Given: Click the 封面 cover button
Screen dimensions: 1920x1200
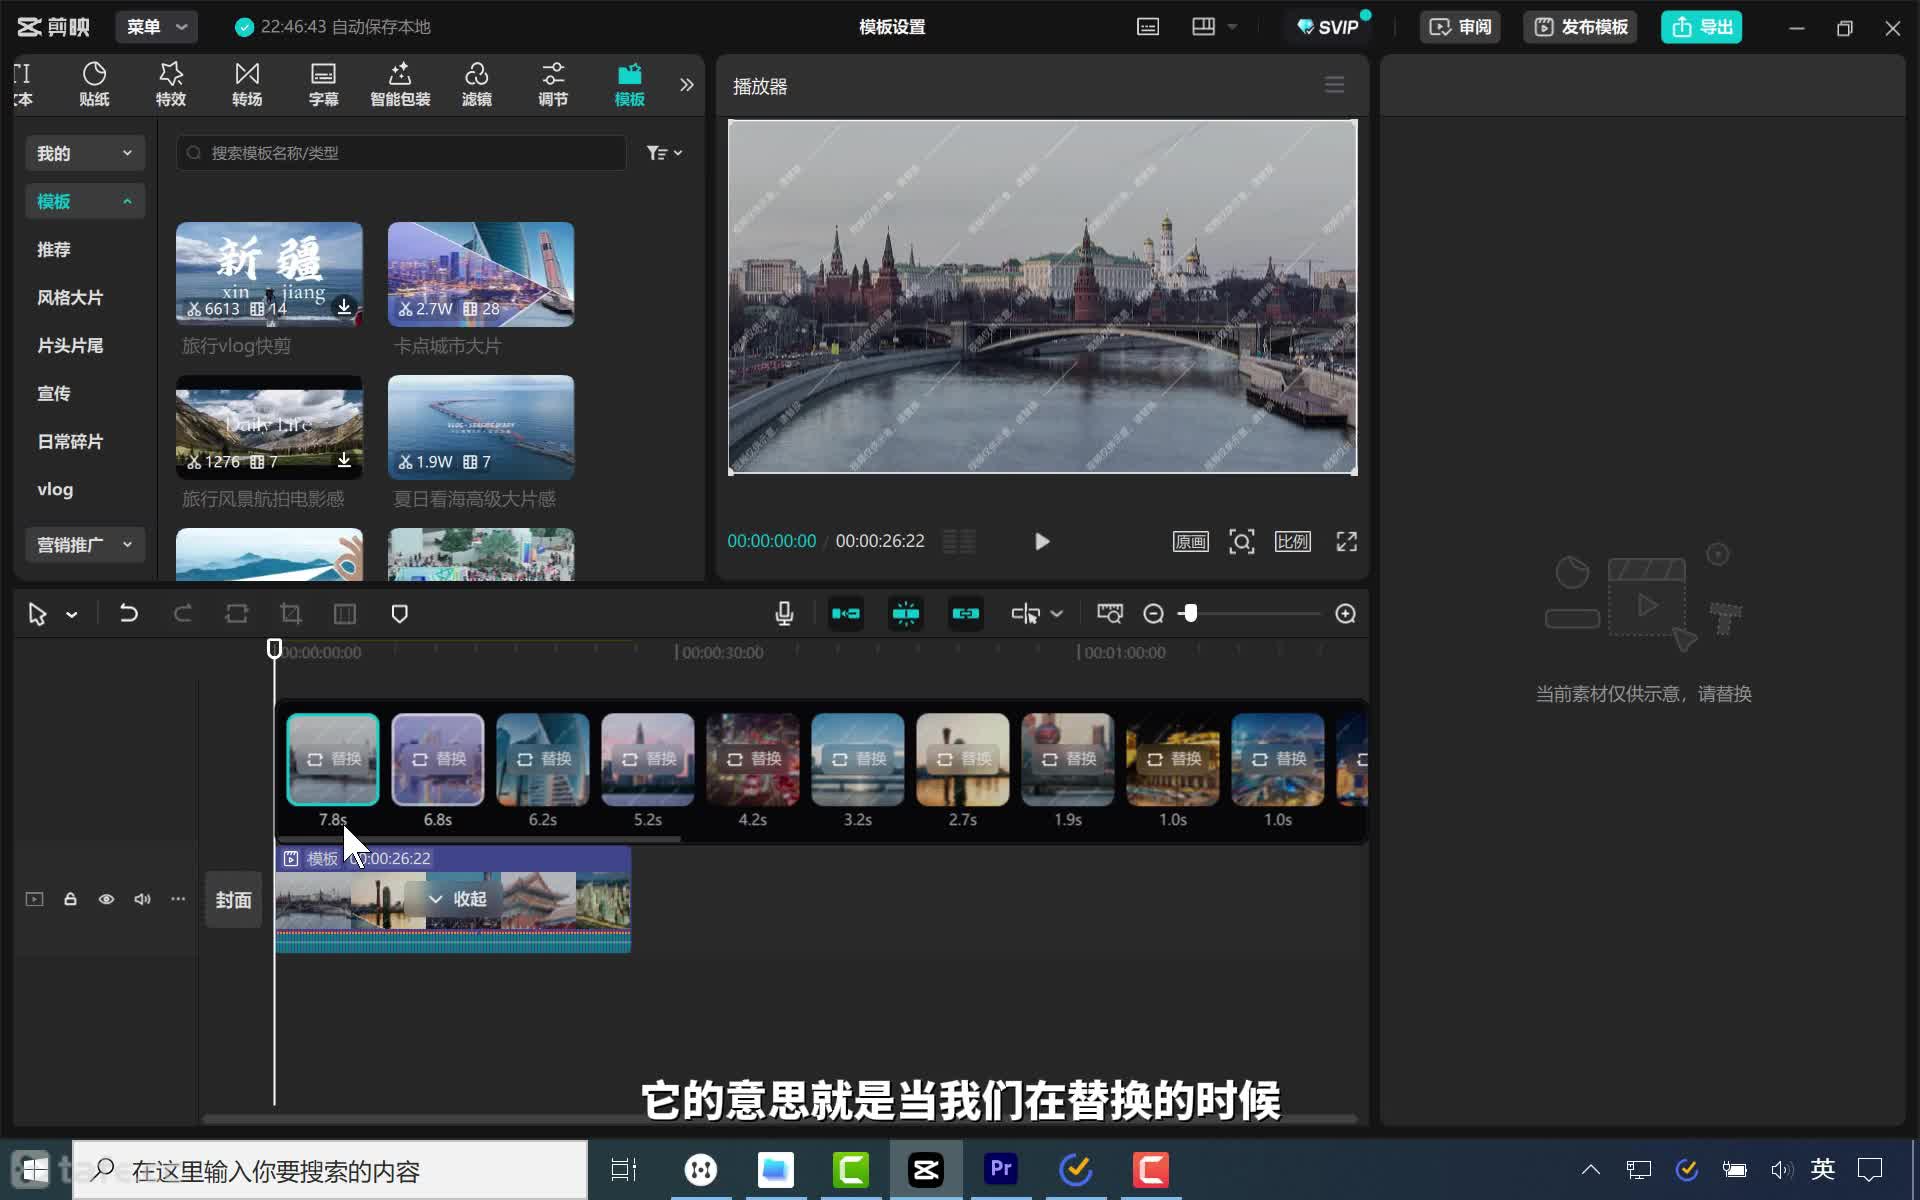Looking at the screenshot, I should [233, 900].
